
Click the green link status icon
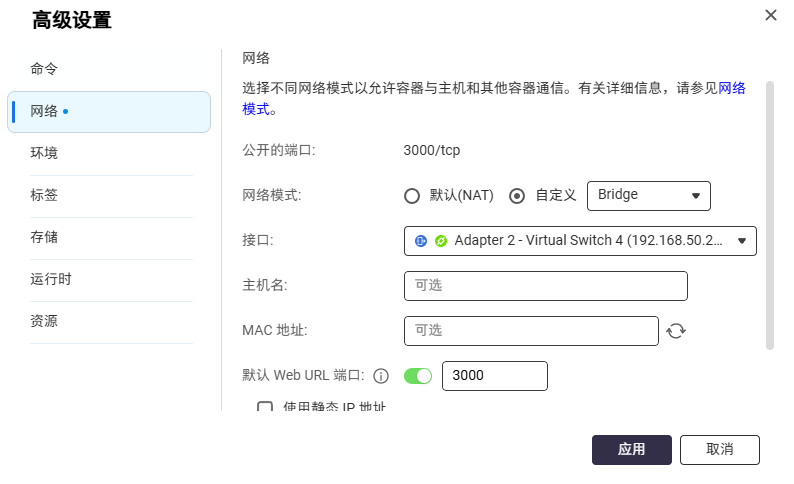[x=441, y=241]
